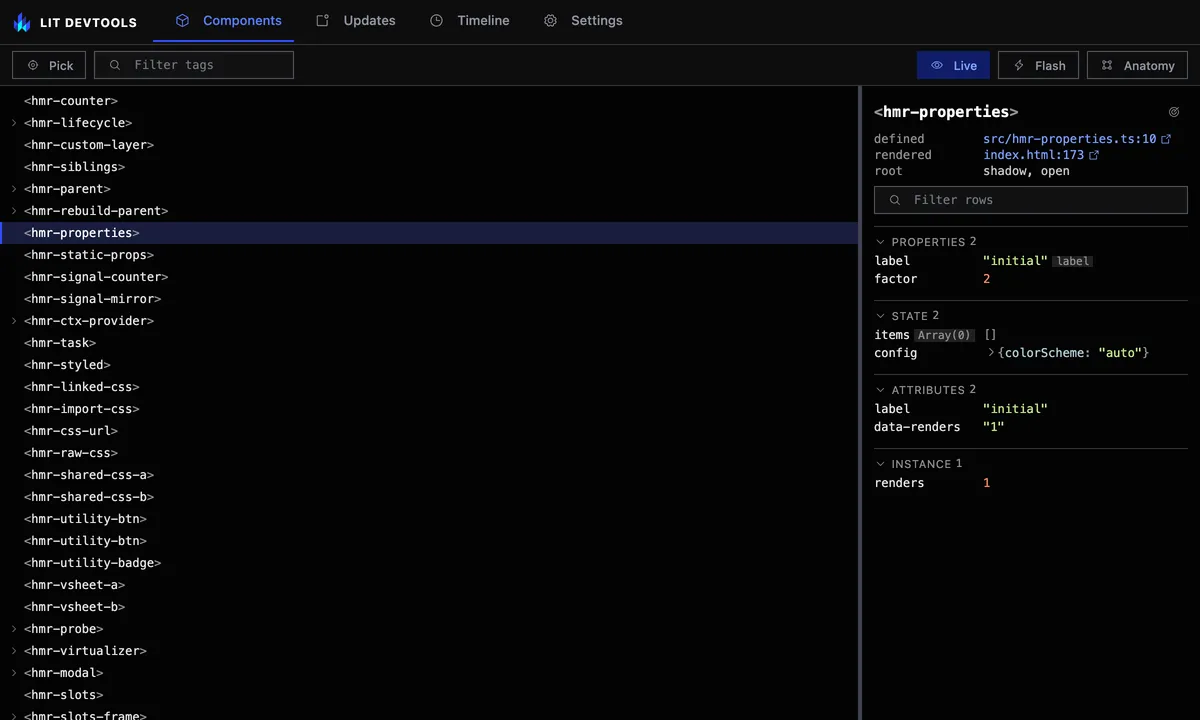
Task: Toggle the Flash updates button
Action: (1038, 65)
